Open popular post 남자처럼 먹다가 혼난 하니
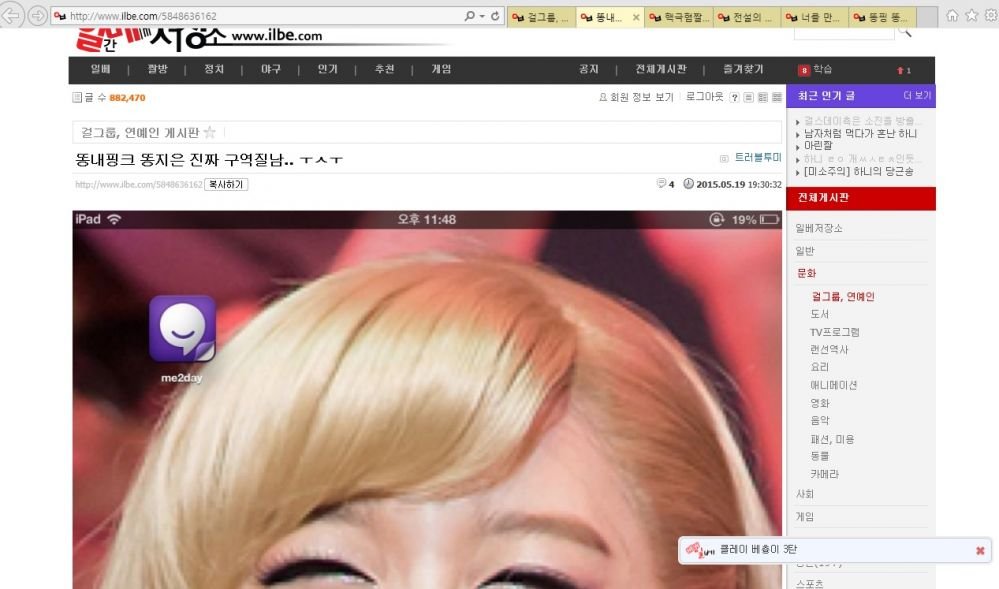 (x=860, y=134)
